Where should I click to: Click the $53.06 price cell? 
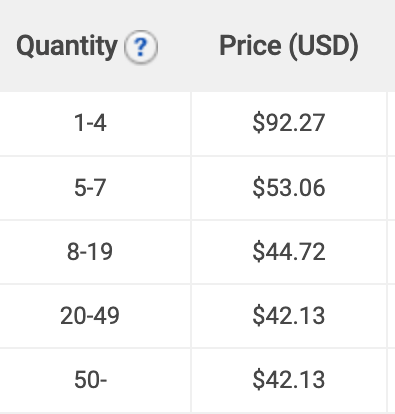[289, 188]
